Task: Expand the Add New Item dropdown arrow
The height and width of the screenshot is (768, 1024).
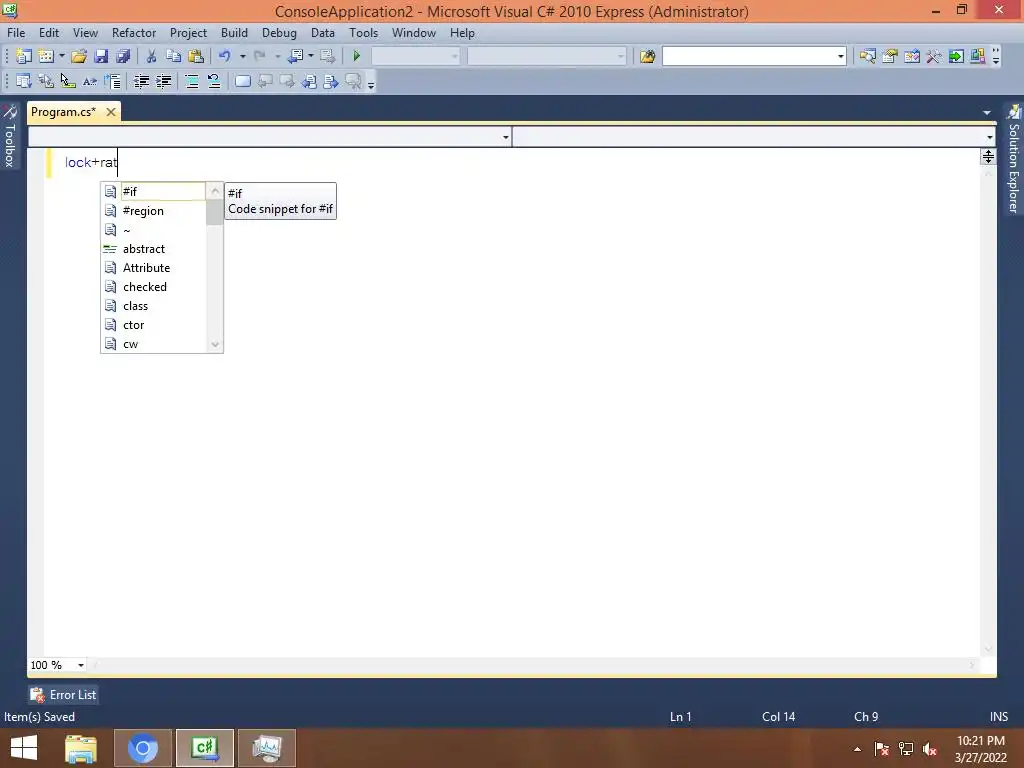Action: (x=62, y=56)
